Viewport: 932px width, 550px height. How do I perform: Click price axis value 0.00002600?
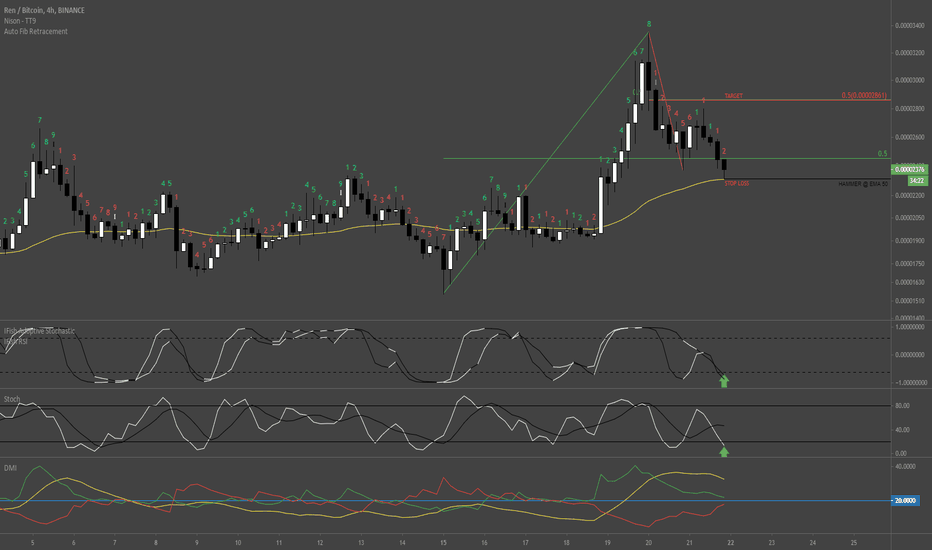pos(910,137)
